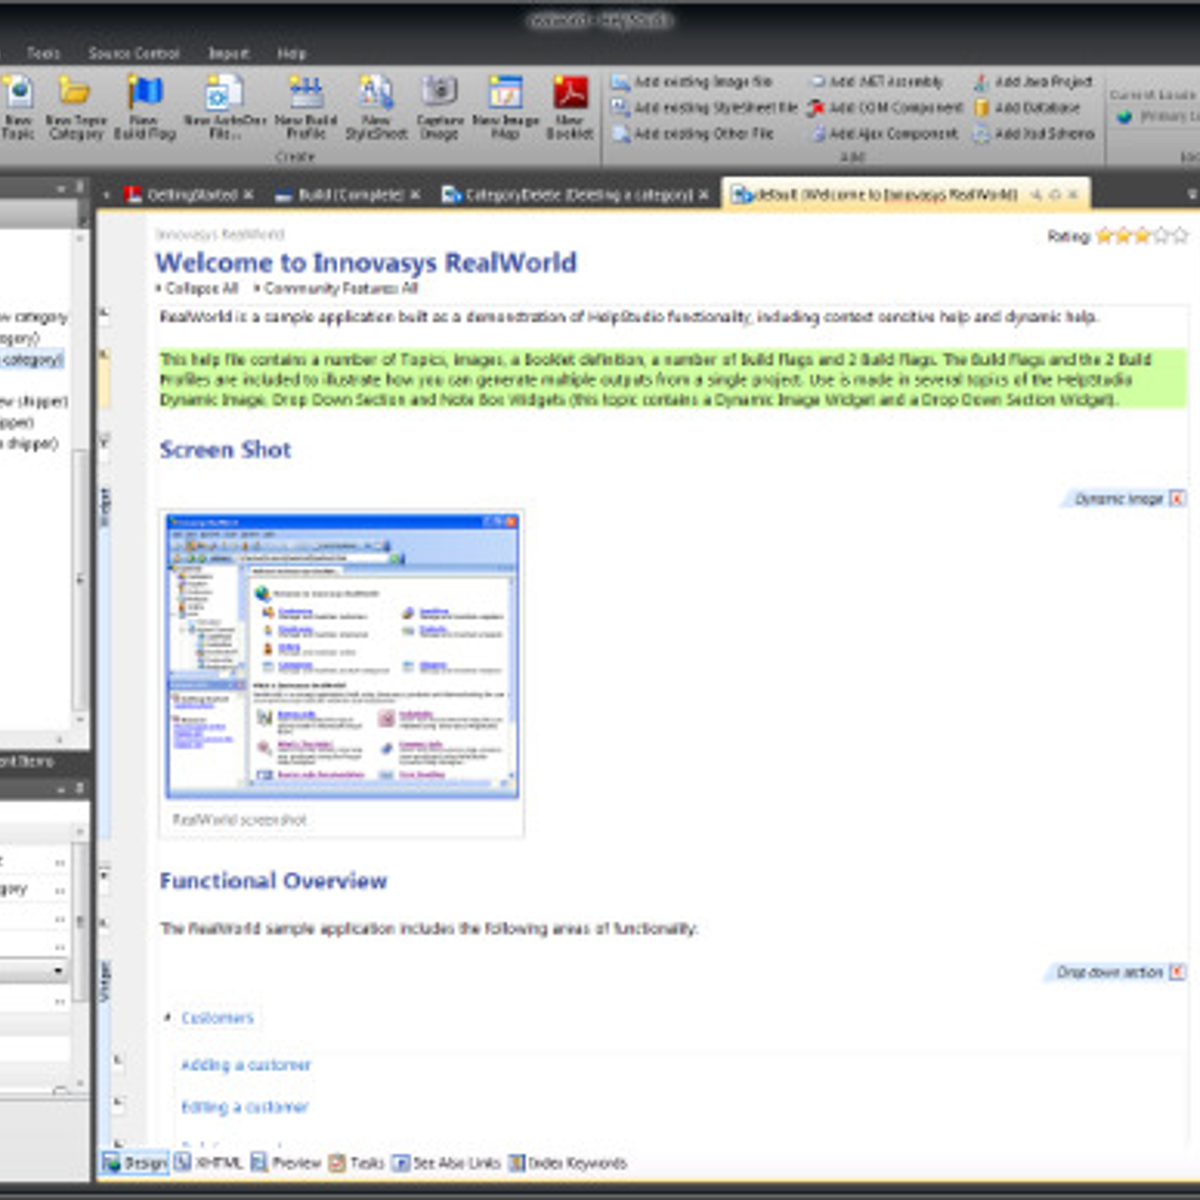
Task: Open the Editing a customer link
Action: [245, 1107]
